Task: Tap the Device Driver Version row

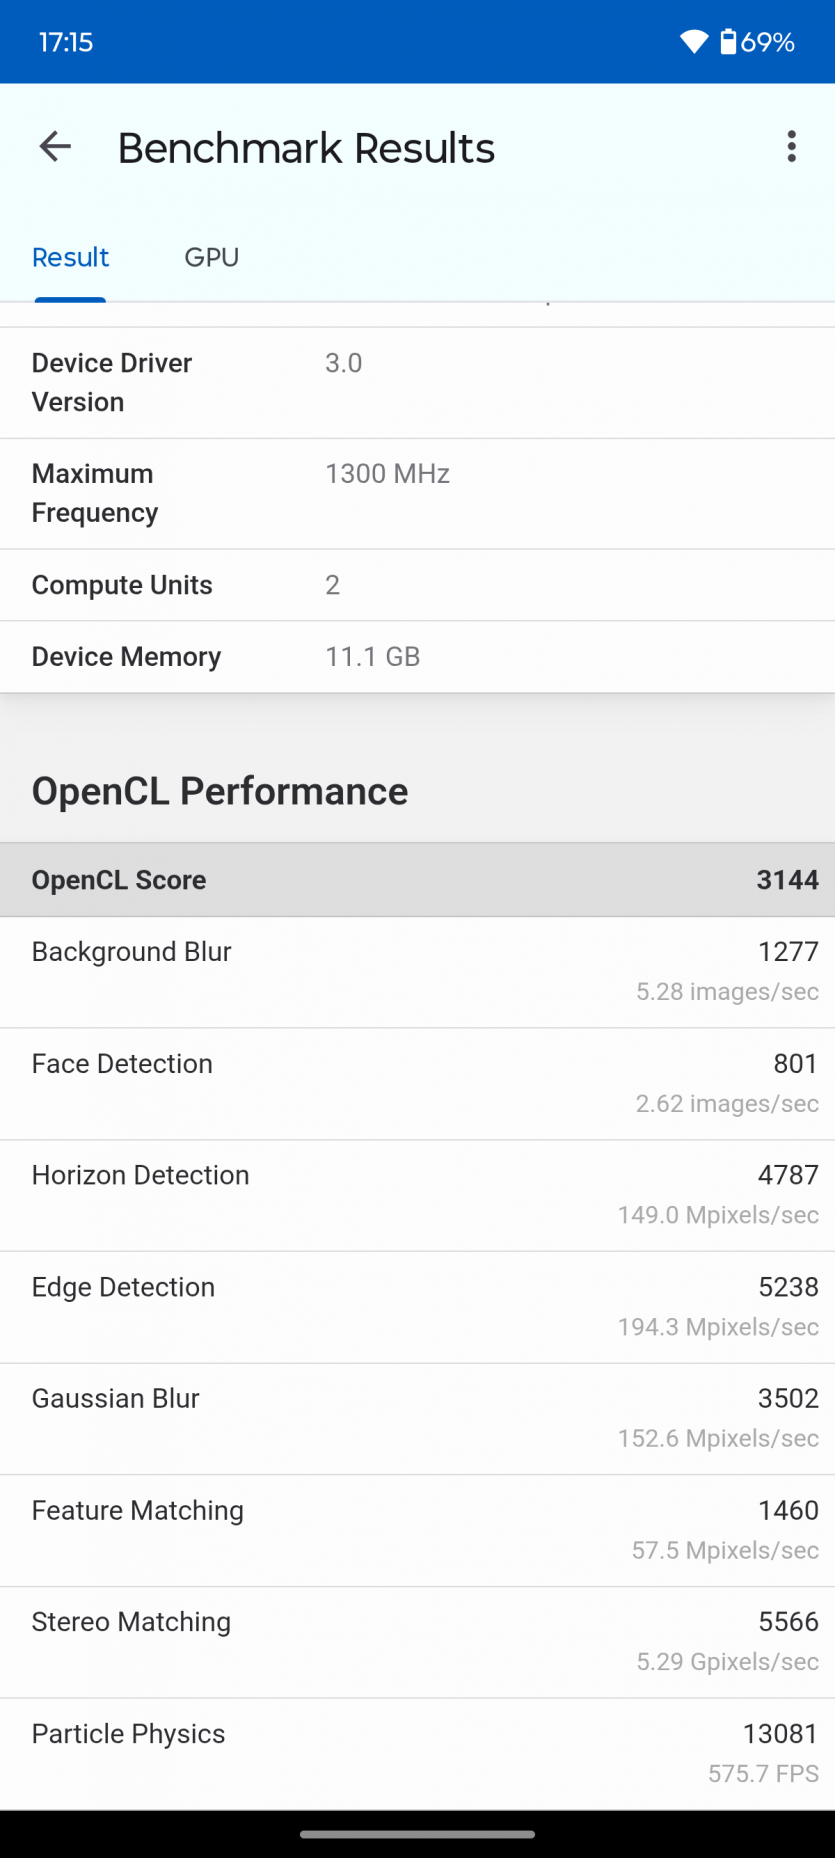Action: click(x=417, y=382)
